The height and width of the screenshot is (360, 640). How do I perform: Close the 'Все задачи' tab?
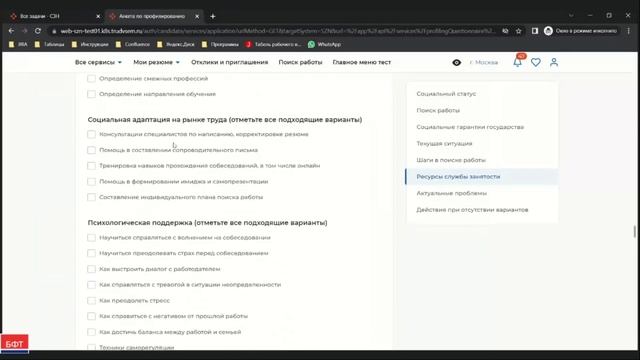98,16
